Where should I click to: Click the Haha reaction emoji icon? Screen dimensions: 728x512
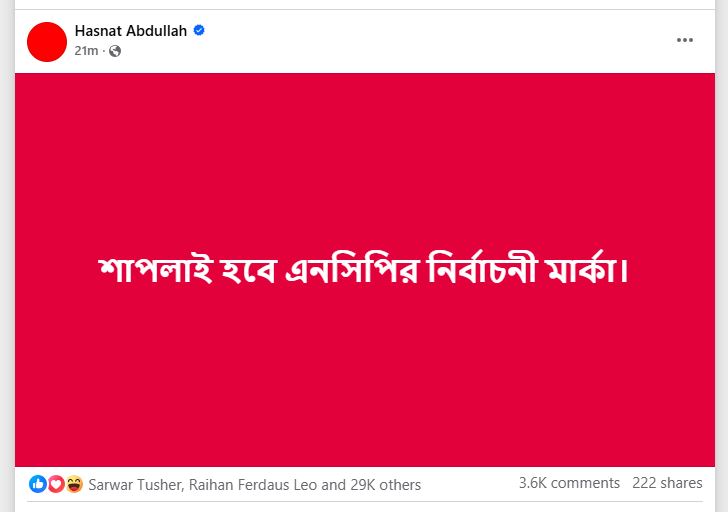pos(72,484)
